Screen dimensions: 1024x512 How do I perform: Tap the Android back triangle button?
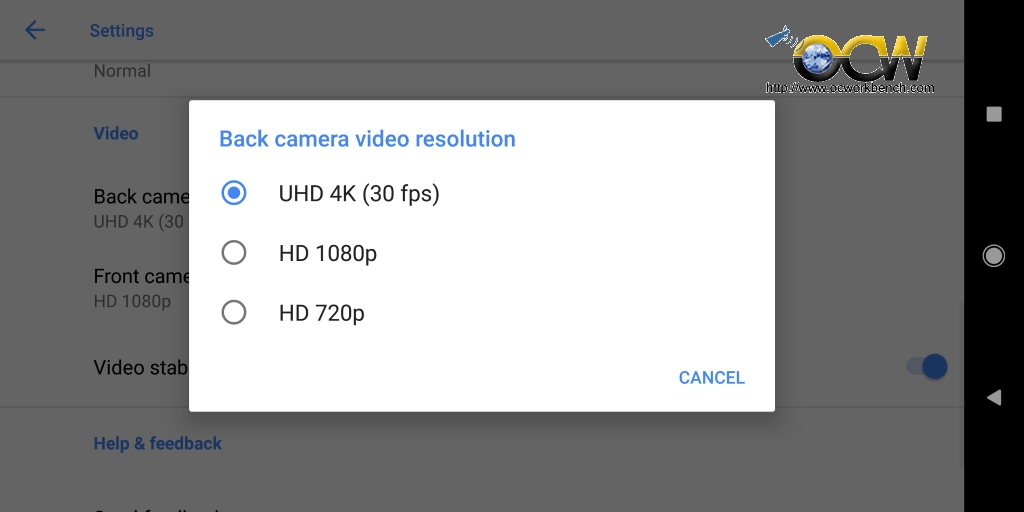(993, 397)
